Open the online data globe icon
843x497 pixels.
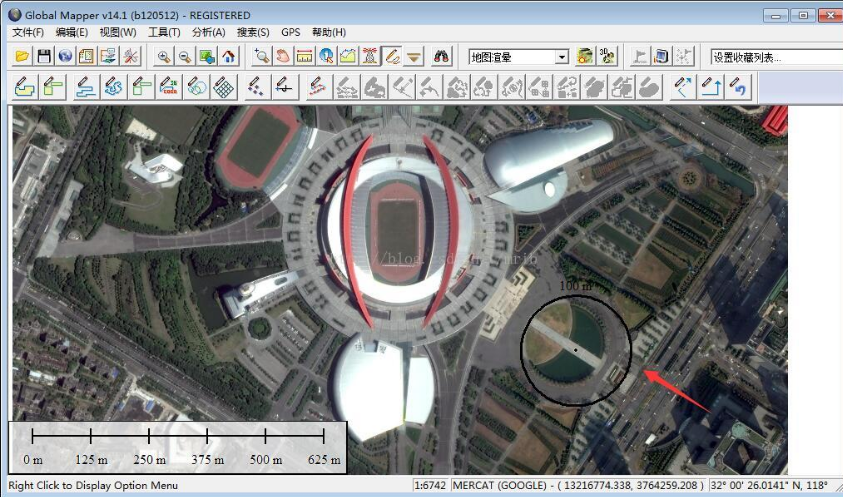pos(65,57)
